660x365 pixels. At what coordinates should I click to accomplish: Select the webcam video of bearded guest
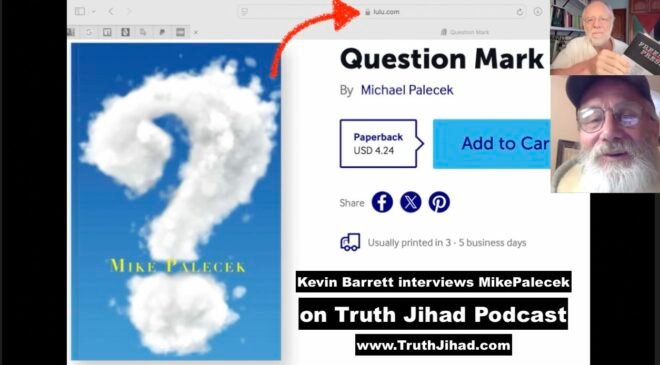(605, 134)
